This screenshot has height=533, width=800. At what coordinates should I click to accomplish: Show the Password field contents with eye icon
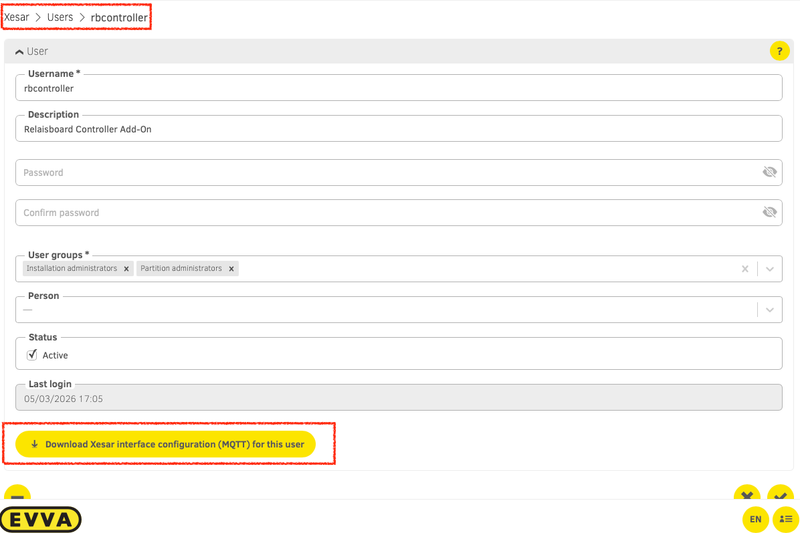coord(769,172)
